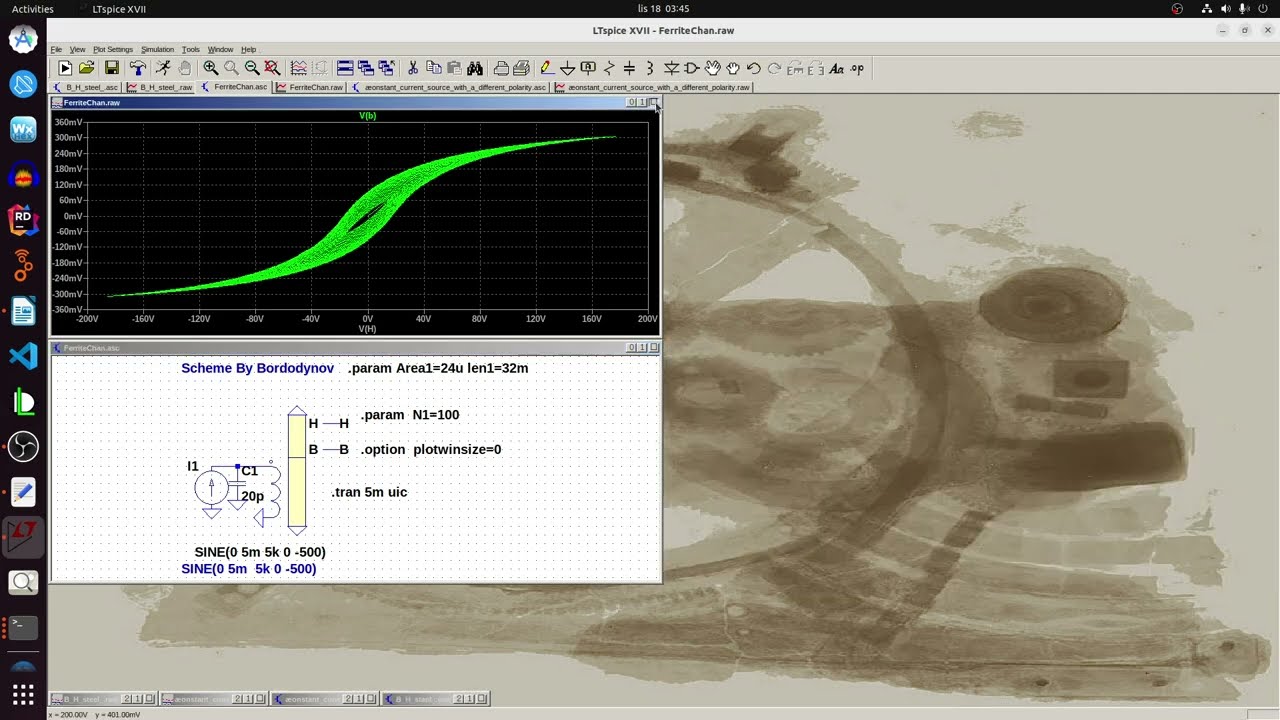Click the Undo arrow icon
The height and width of the screenshot is (720, 1280).
click(754, 68)
